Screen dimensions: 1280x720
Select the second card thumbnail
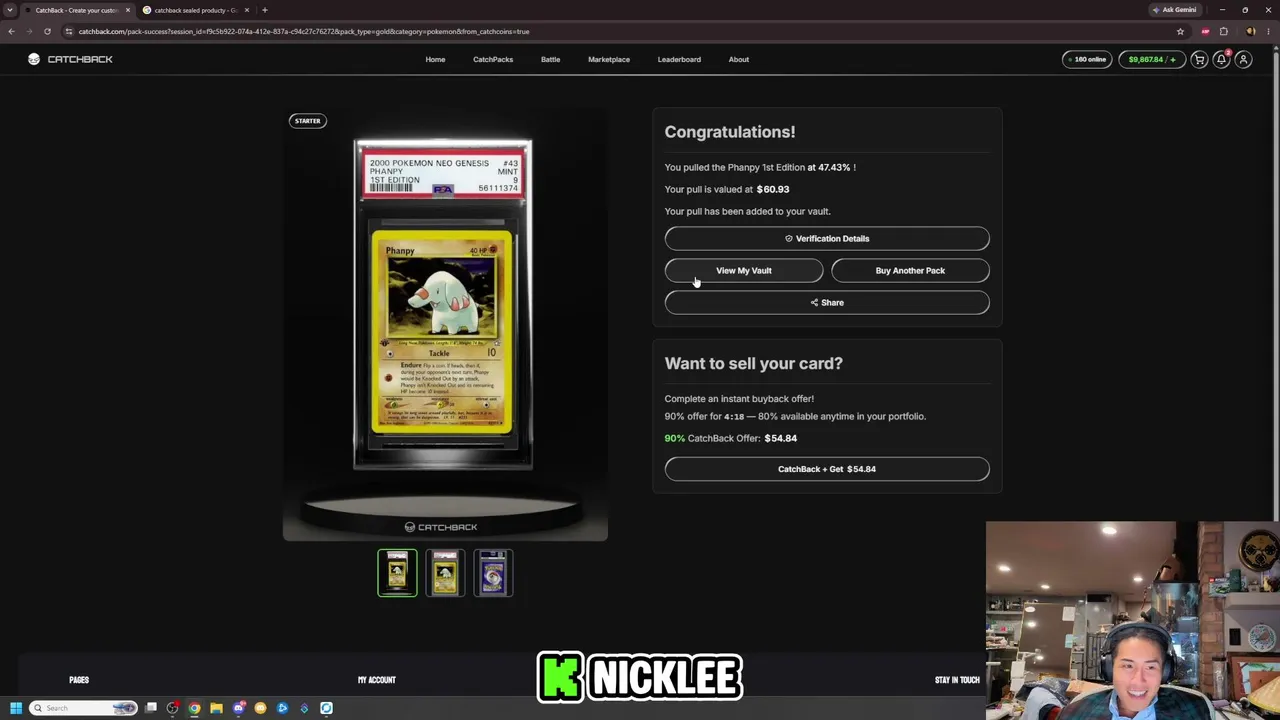pos(445,573)
